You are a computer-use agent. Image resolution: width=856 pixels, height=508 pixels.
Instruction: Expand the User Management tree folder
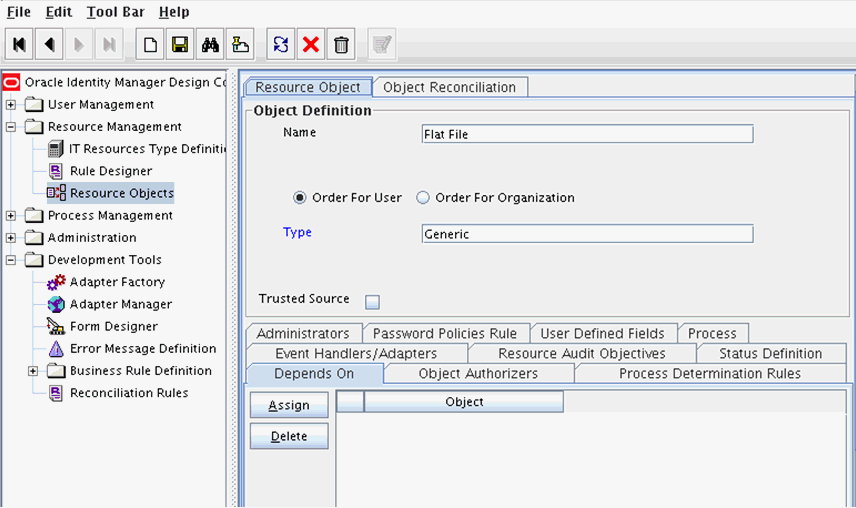pos(11,105)
